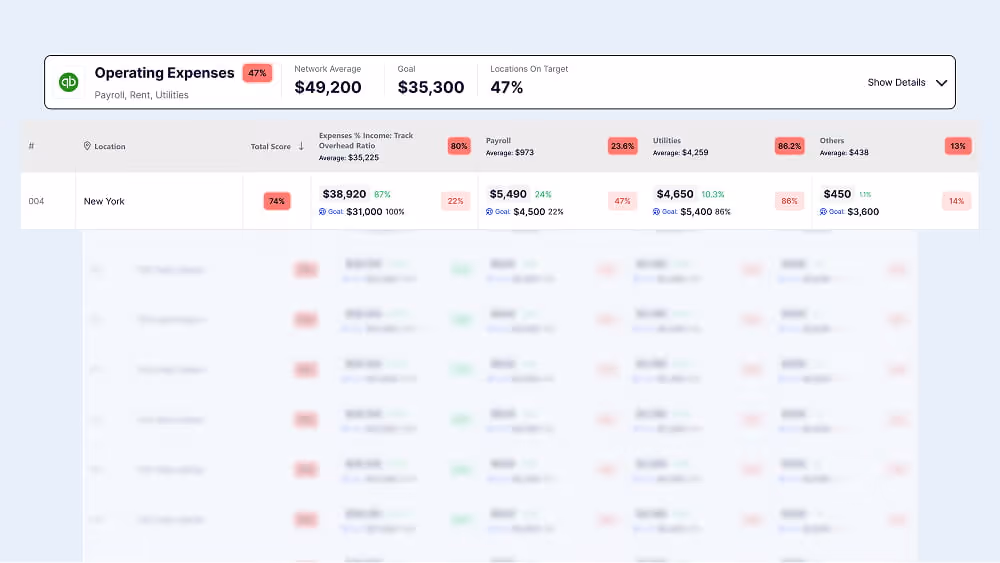Click the Total Score column header
Screen dimensions: 1000x563
pyautogui.click(x=270, y=146)
